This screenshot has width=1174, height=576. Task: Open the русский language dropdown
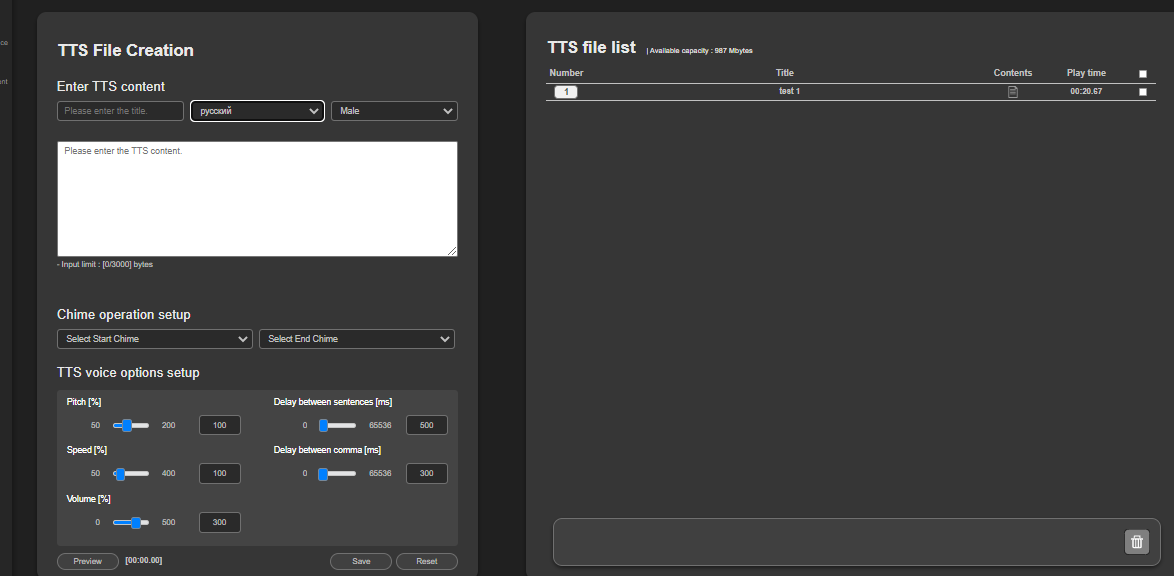pyautogui.click(x=258, y=111)
